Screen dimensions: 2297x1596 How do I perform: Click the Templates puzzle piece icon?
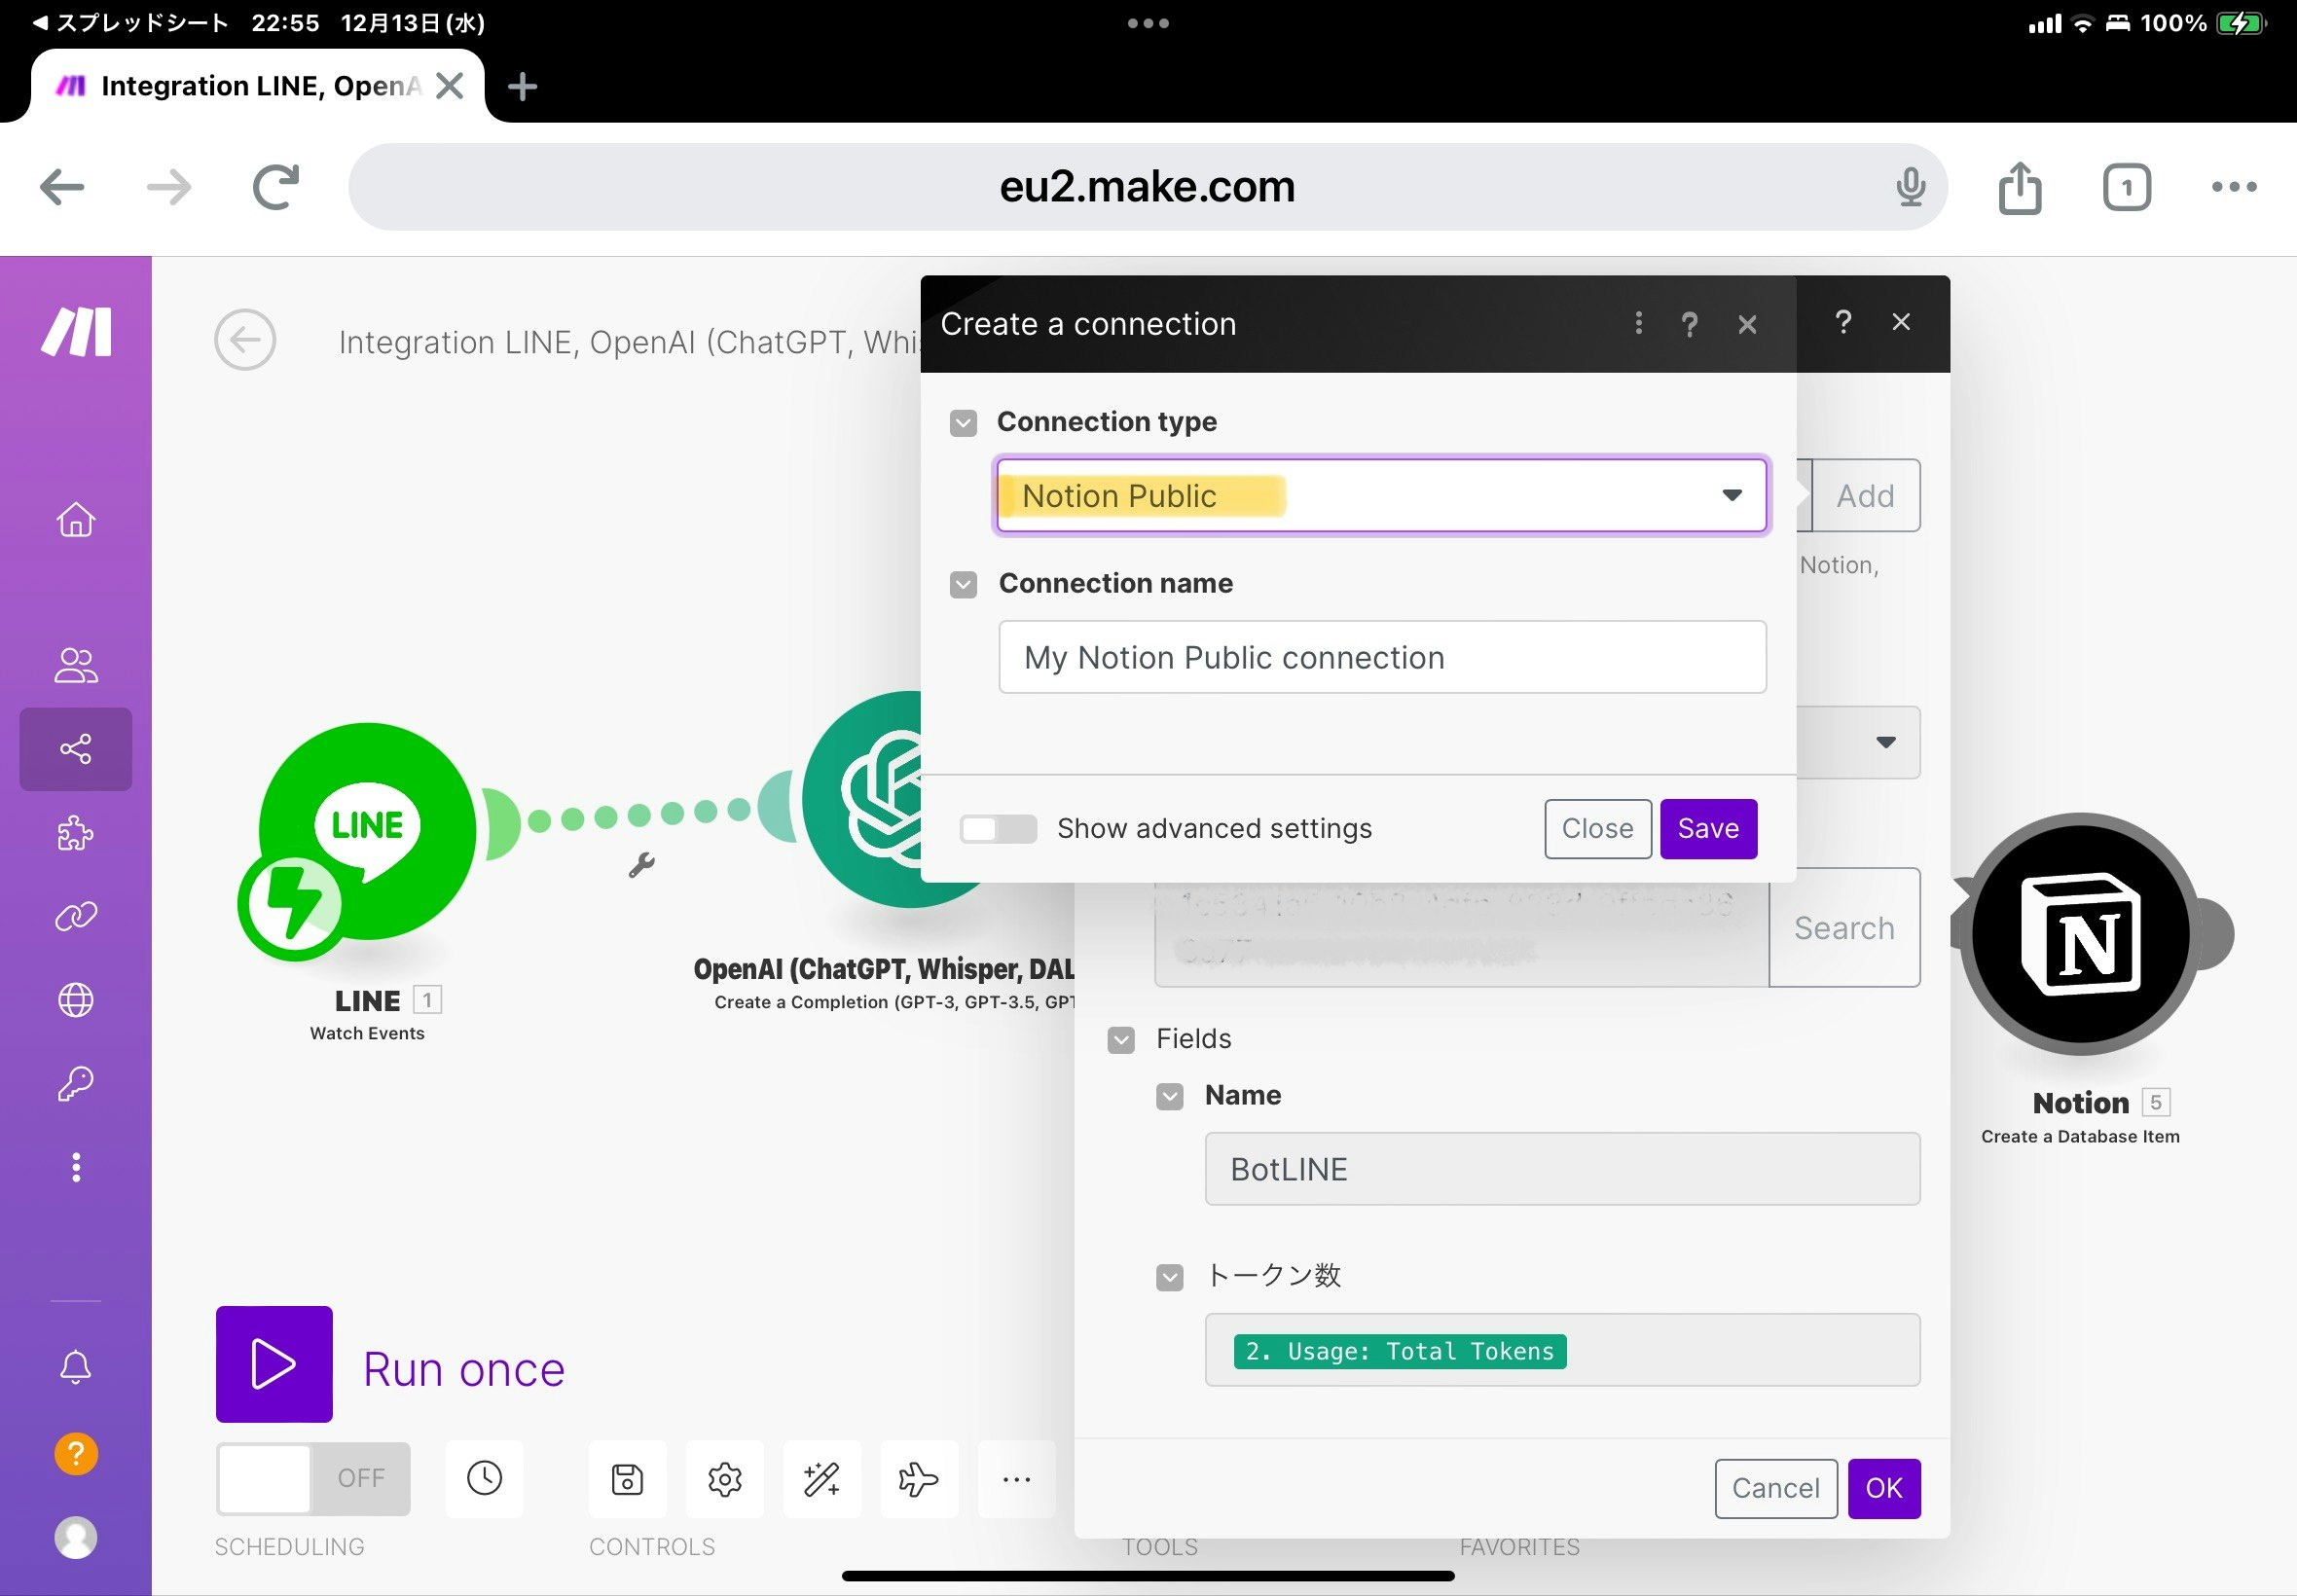tap(76, 832)
